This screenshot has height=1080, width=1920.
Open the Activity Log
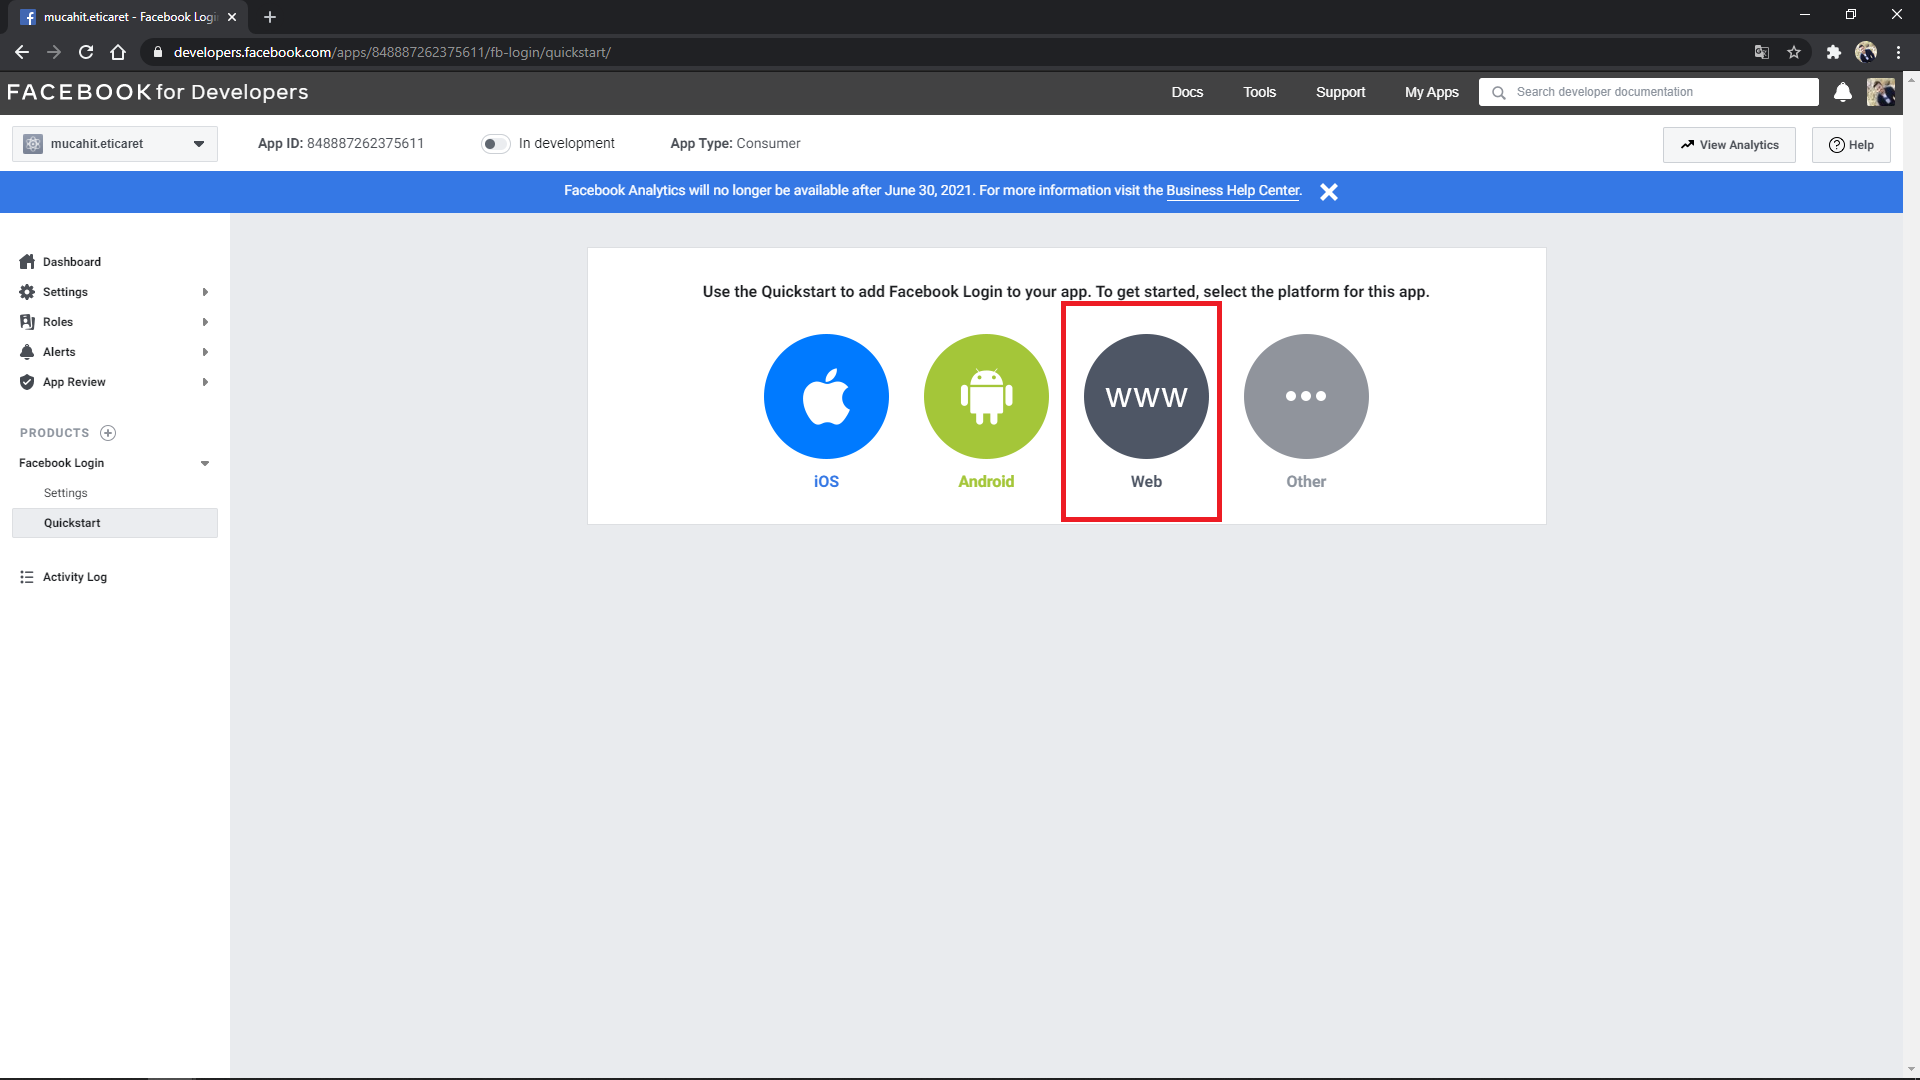tap(75, 577)
